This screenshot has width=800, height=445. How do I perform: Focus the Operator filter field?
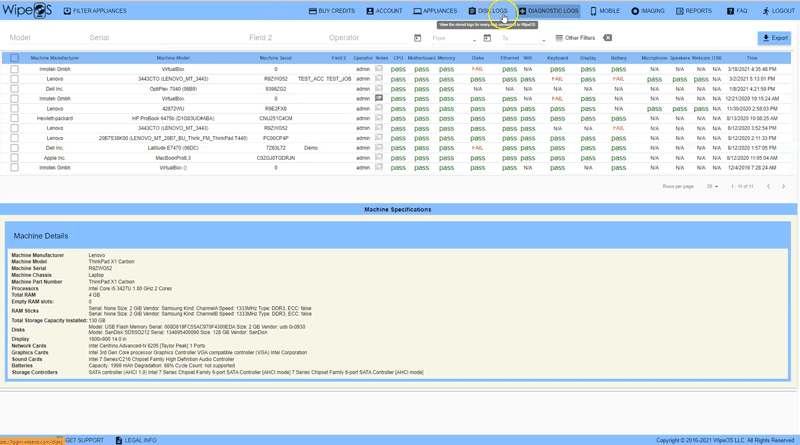(364, 38)
